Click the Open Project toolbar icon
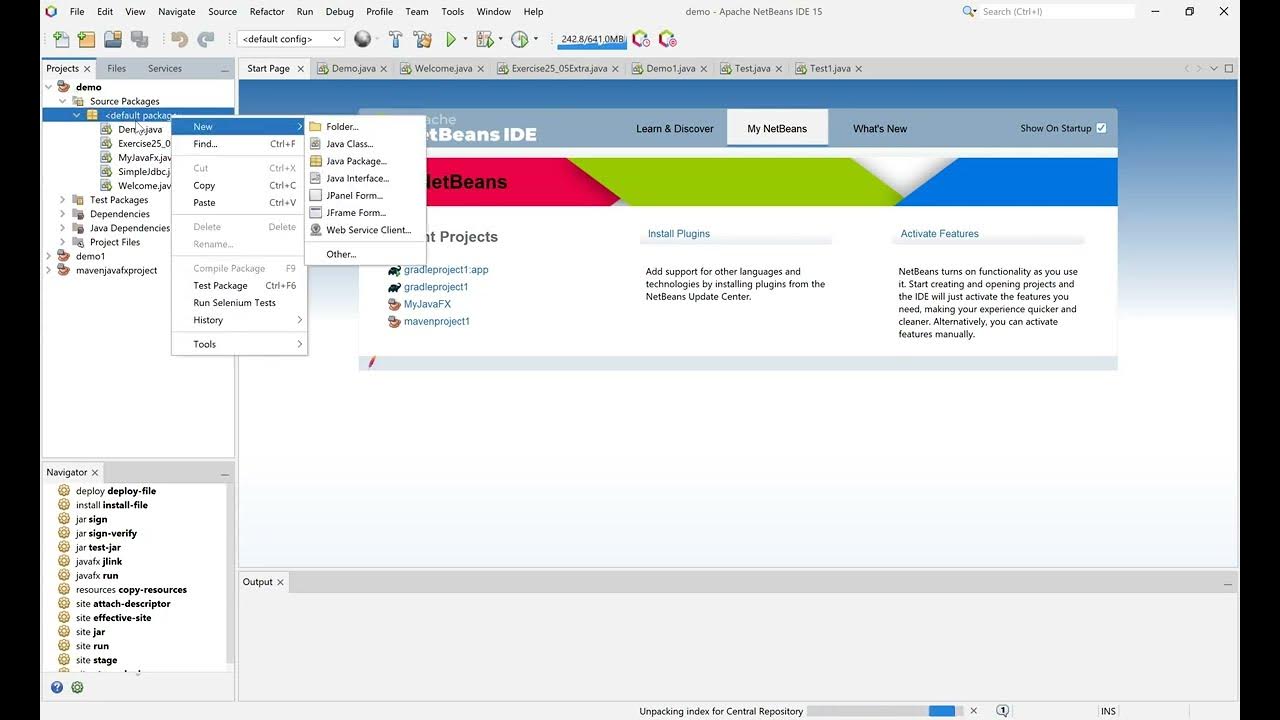Screen dimensions: 1280x720 (113, 39)
